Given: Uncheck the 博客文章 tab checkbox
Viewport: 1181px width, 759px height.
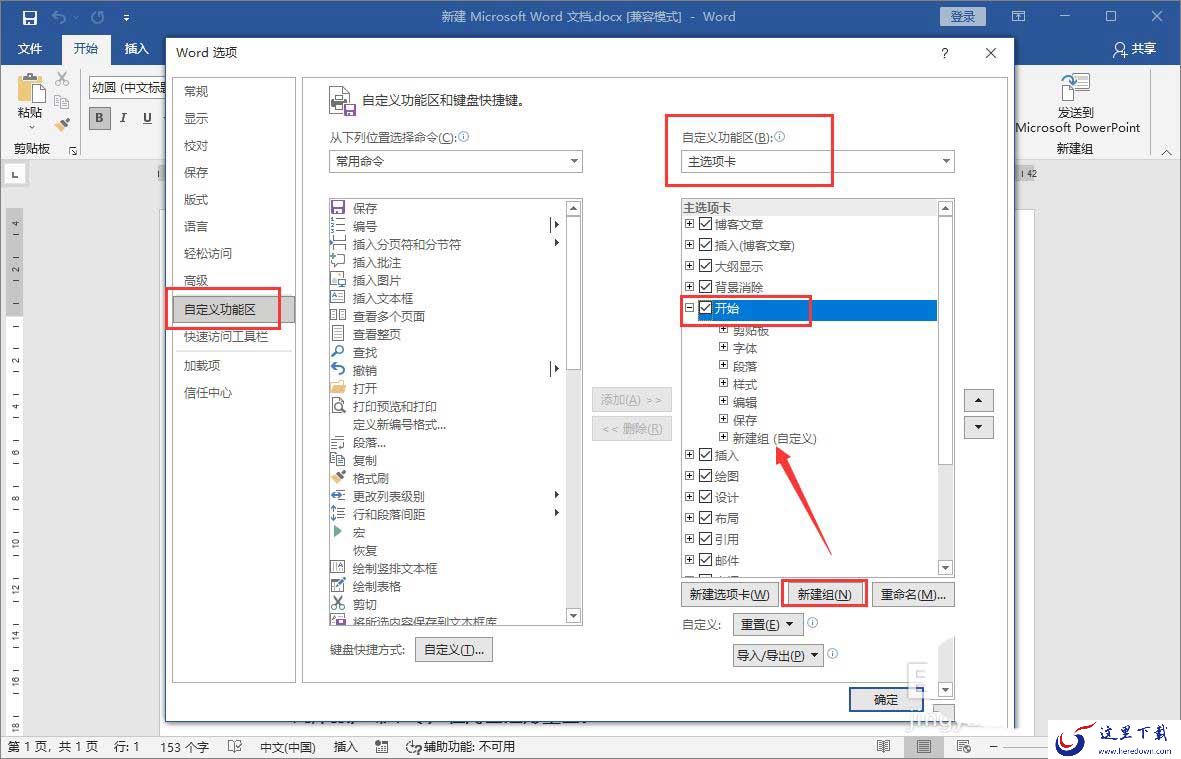Looking at the screenshot, I should (x=705, y=224).
